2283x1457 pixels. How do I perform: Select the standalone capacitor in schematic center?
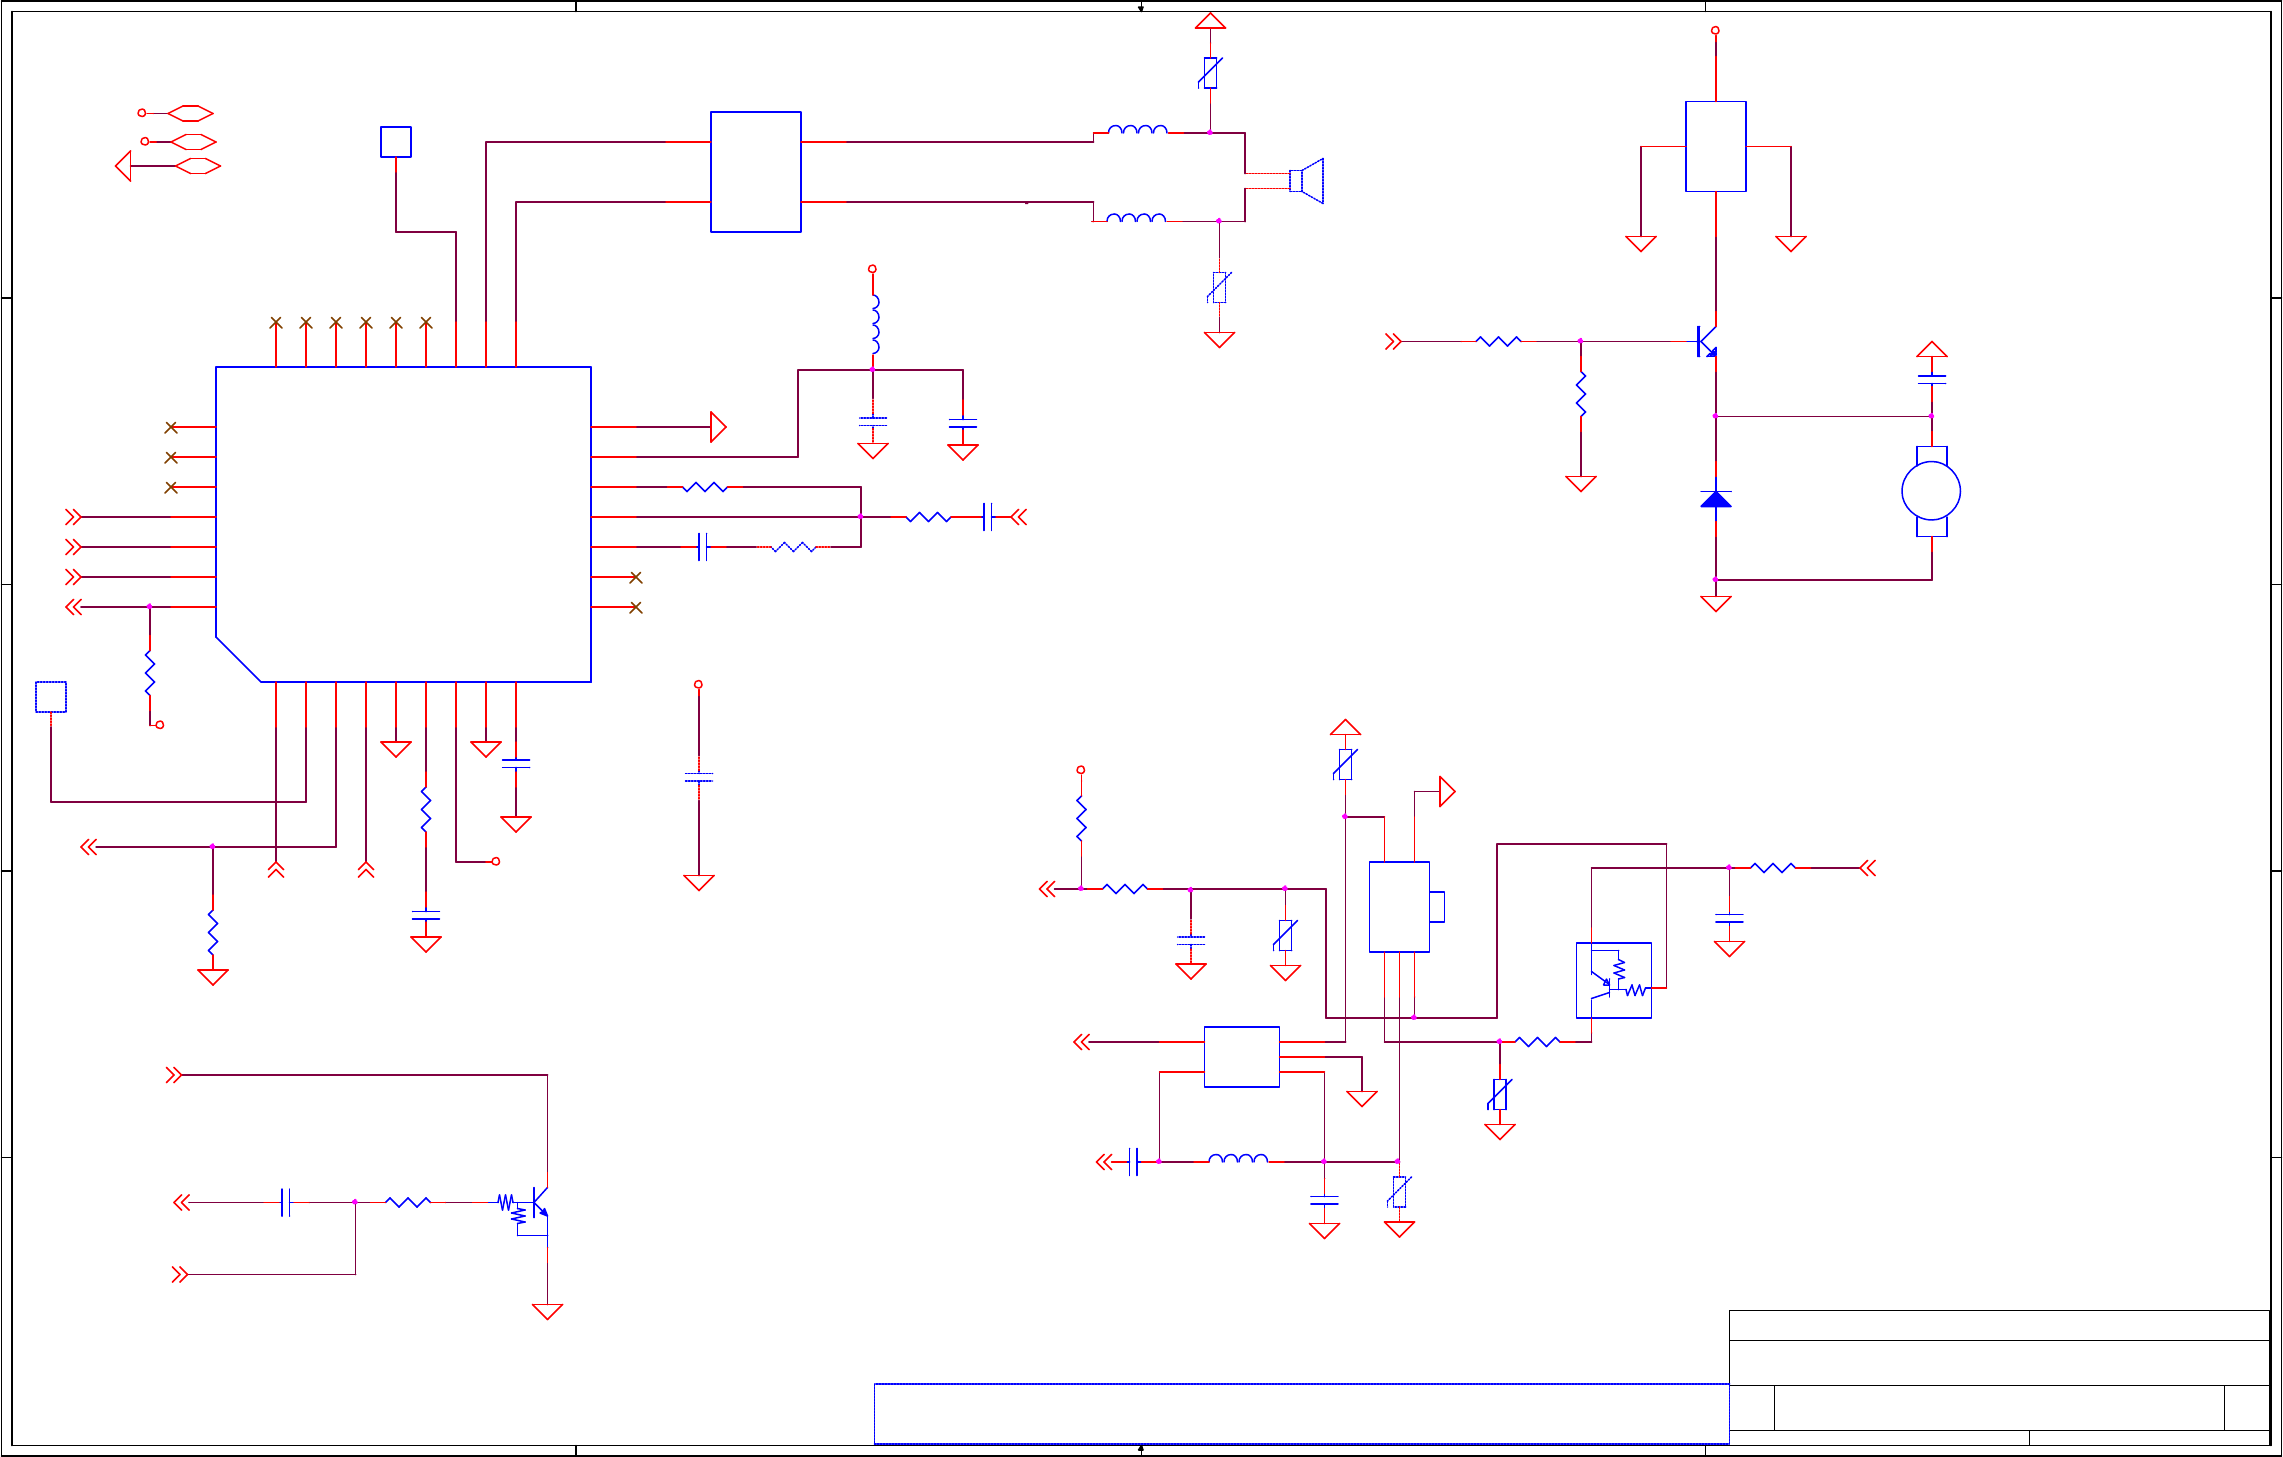click(699, 778)
